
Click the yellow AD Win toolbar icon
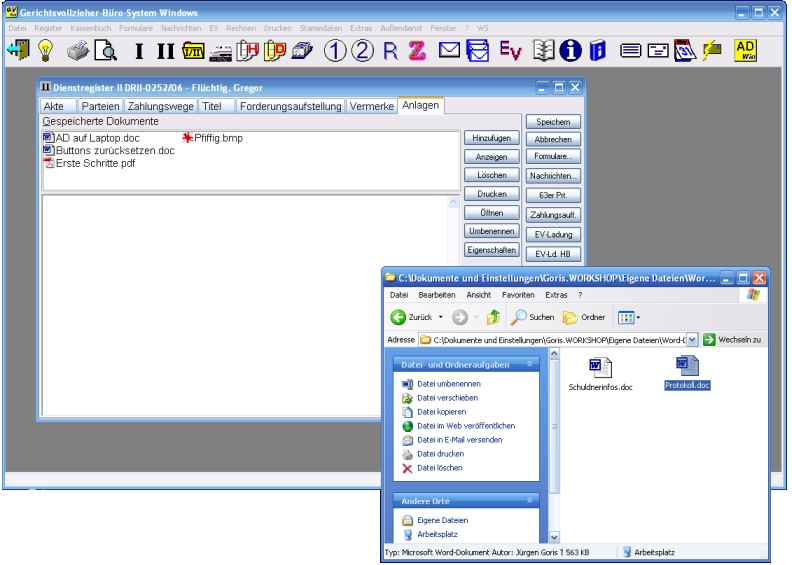745,50
